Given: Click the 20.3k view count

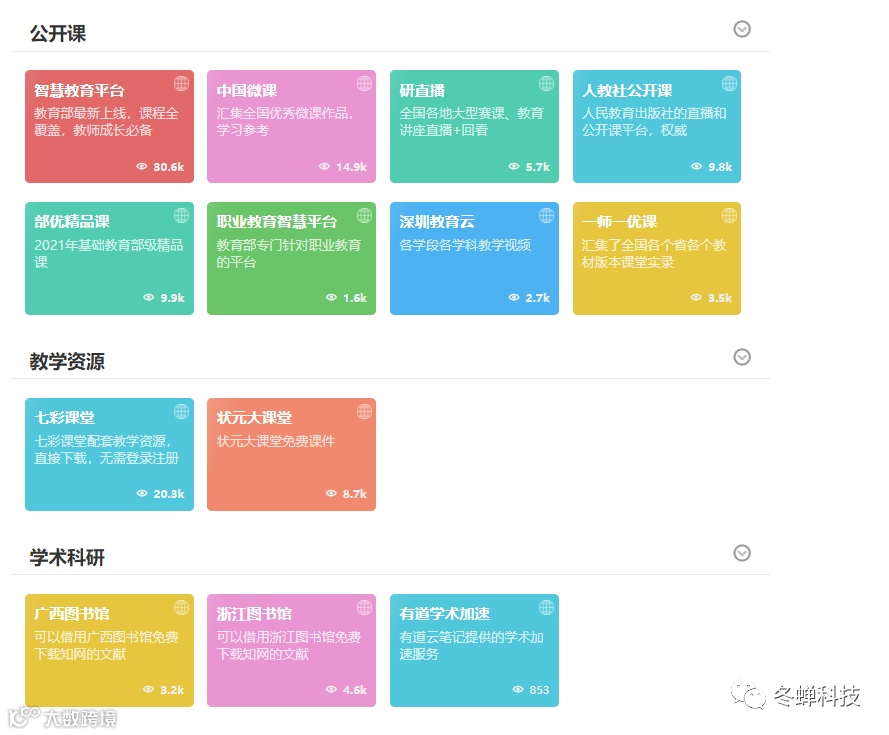Looking at the screenshot, I should 168,494.
